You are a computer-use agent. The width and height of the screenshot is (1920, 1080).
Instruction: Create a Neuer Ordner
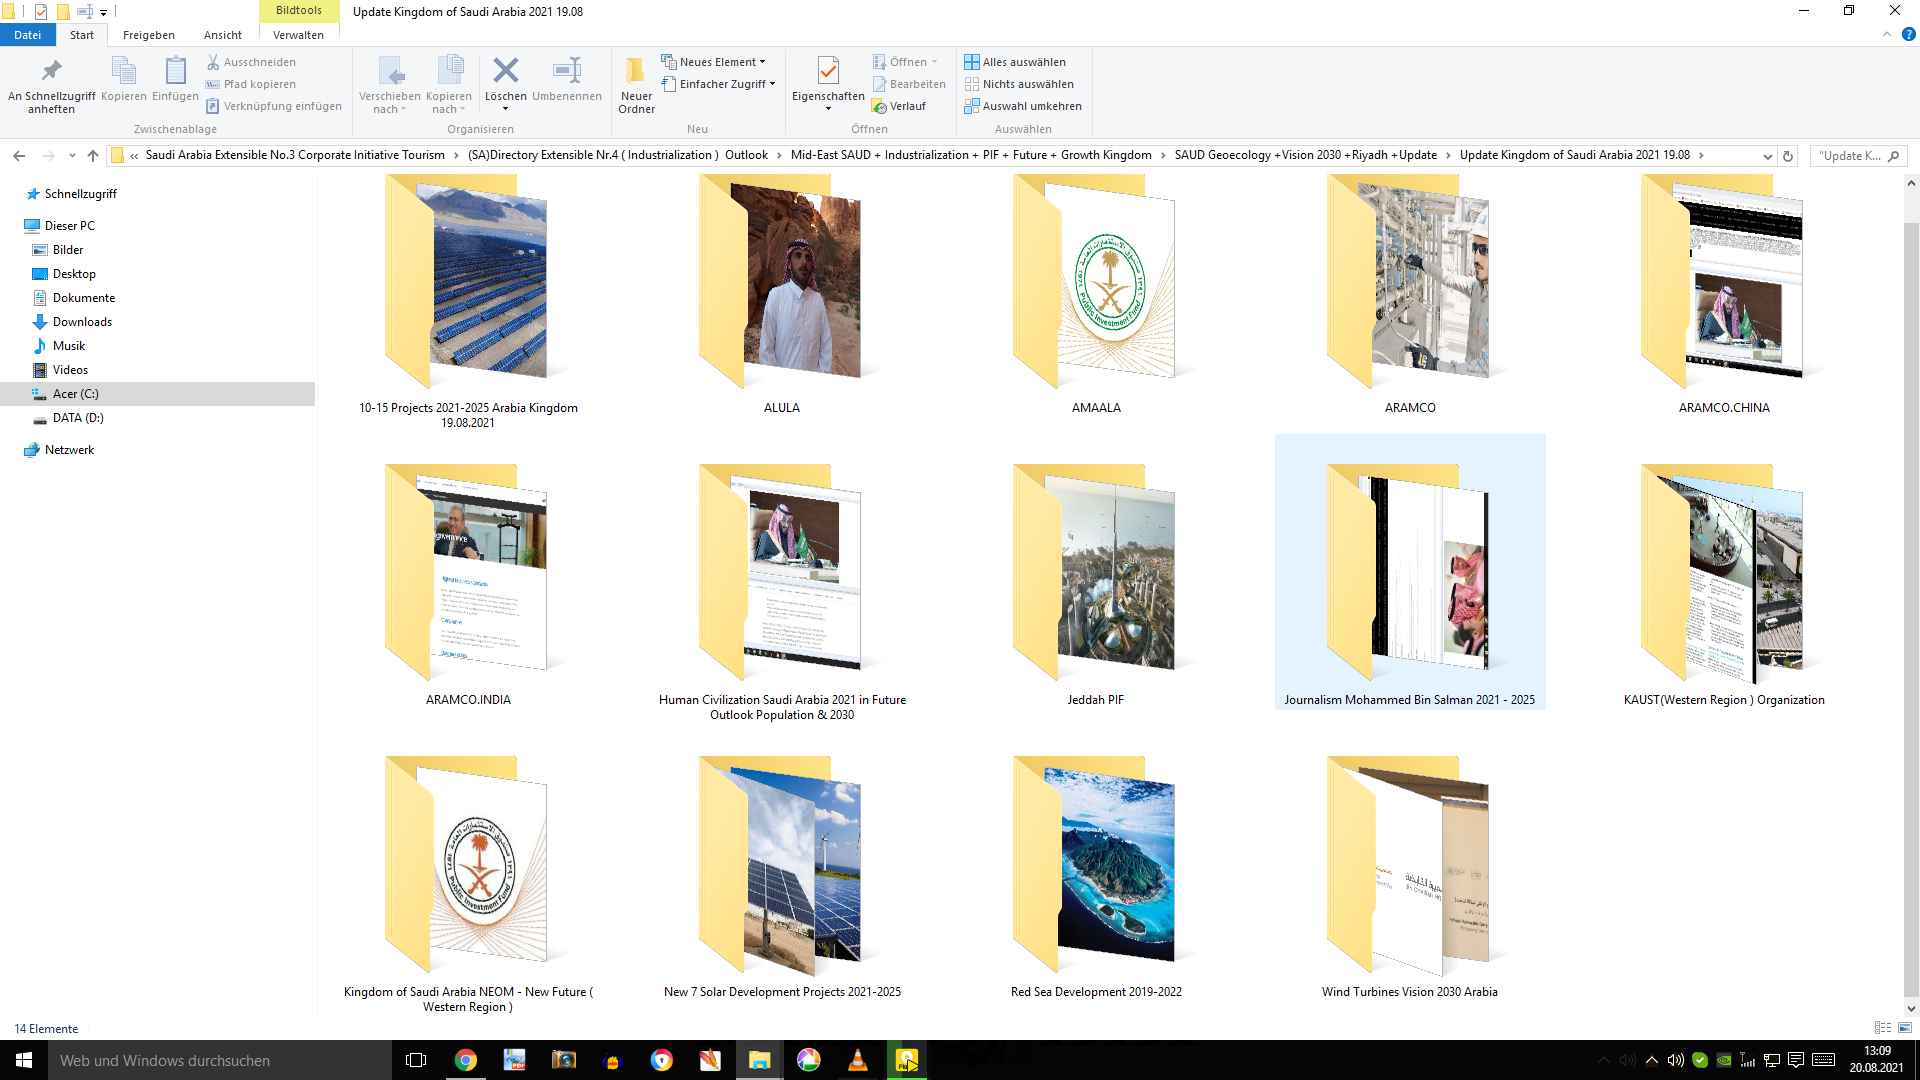[636, 84]
